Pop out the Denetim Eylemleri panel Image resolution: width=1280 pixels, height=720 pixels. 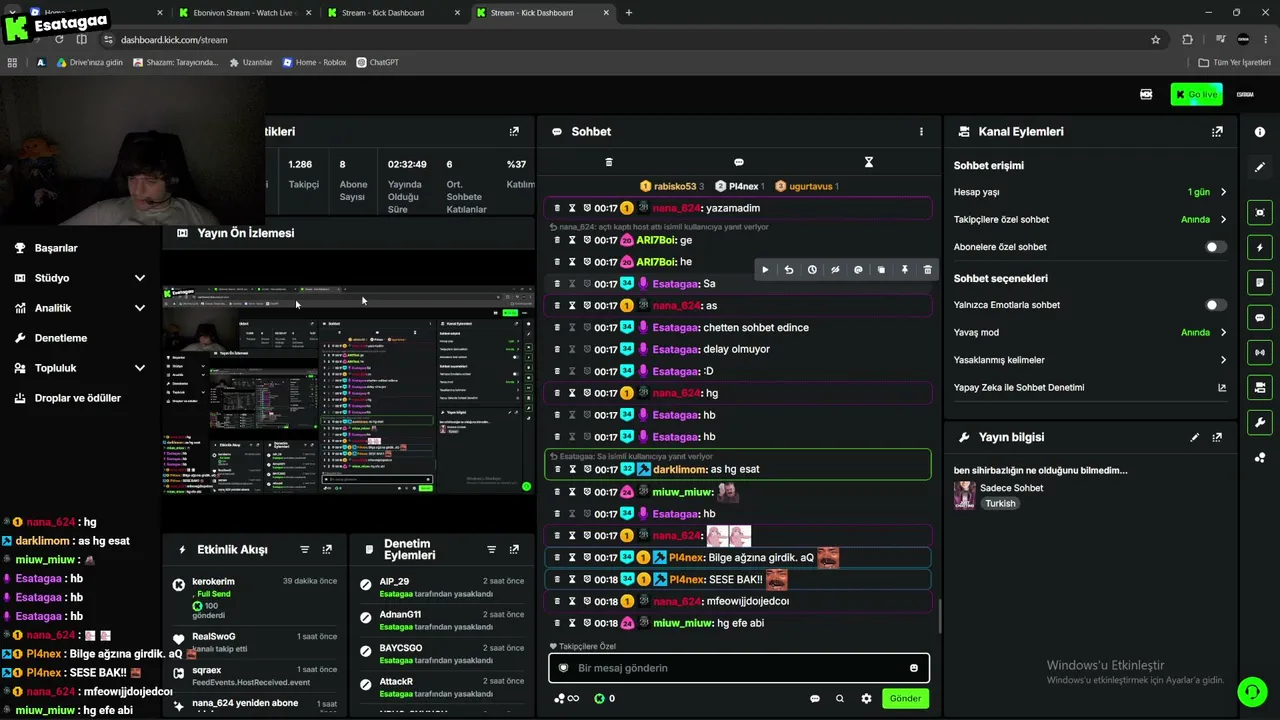(x=514, y=550)
